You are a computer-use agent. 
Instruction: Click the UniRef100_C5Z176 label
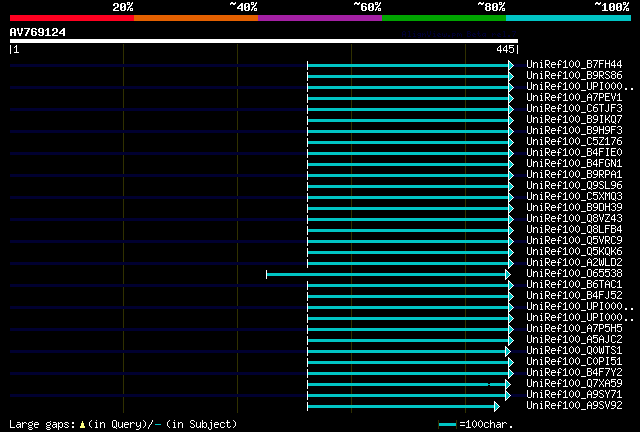click(574, 142)
